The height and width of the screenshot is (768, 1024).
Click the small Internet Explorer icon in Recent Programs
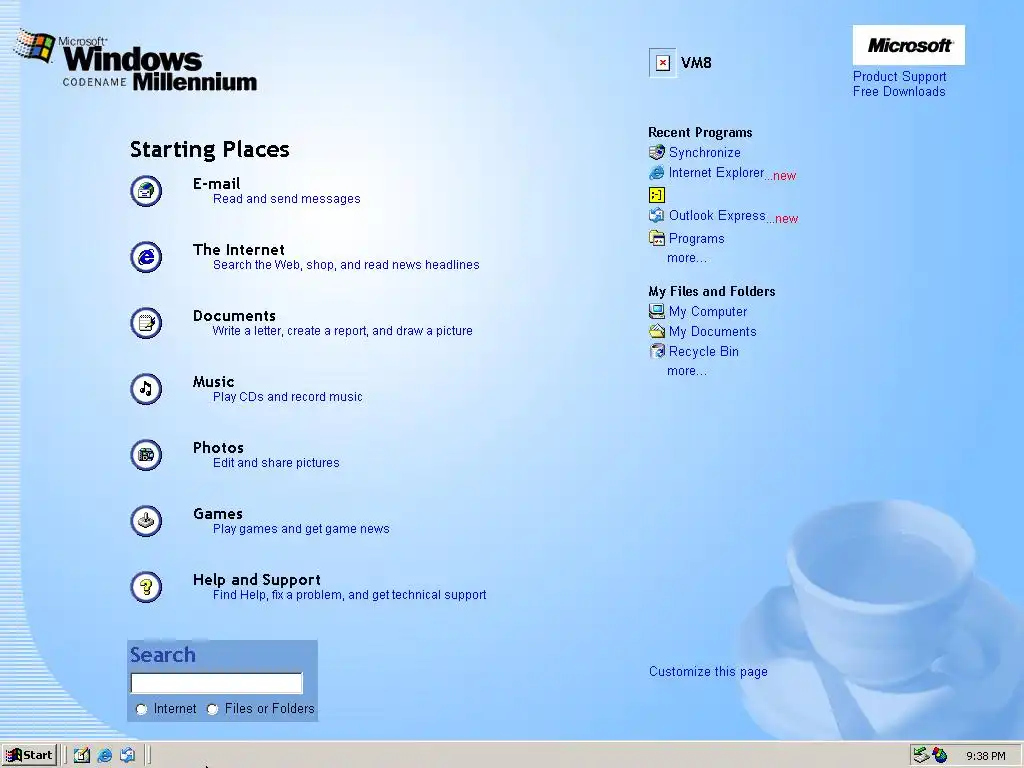[656, 172]
